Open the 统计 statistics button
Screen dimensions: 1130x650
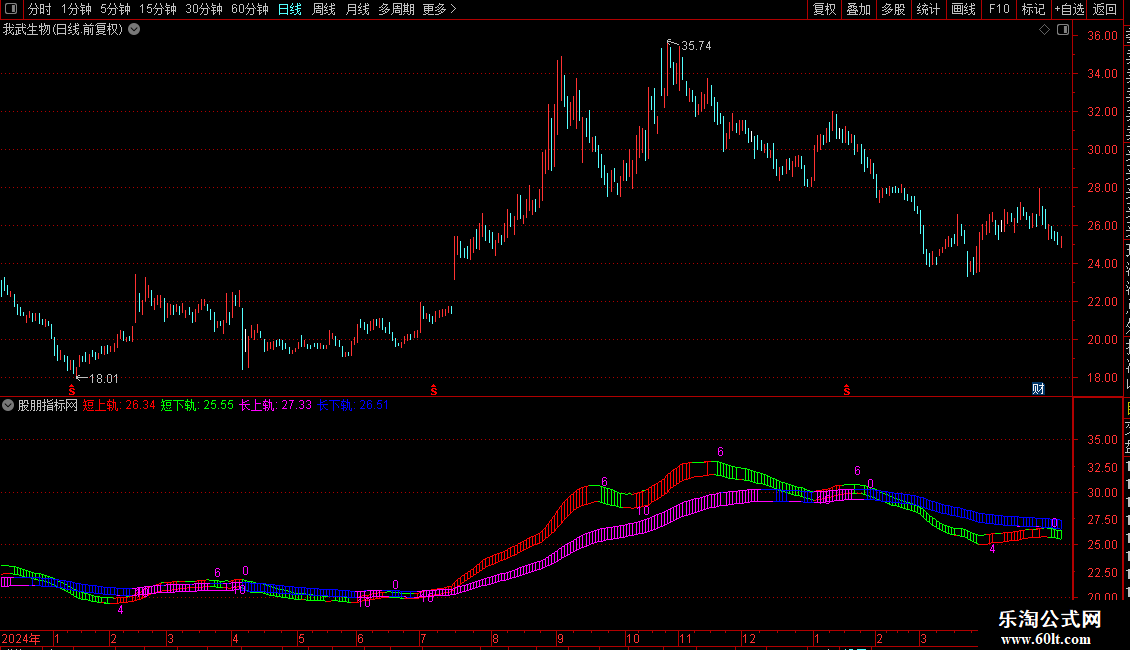click(x=928, y=9)
